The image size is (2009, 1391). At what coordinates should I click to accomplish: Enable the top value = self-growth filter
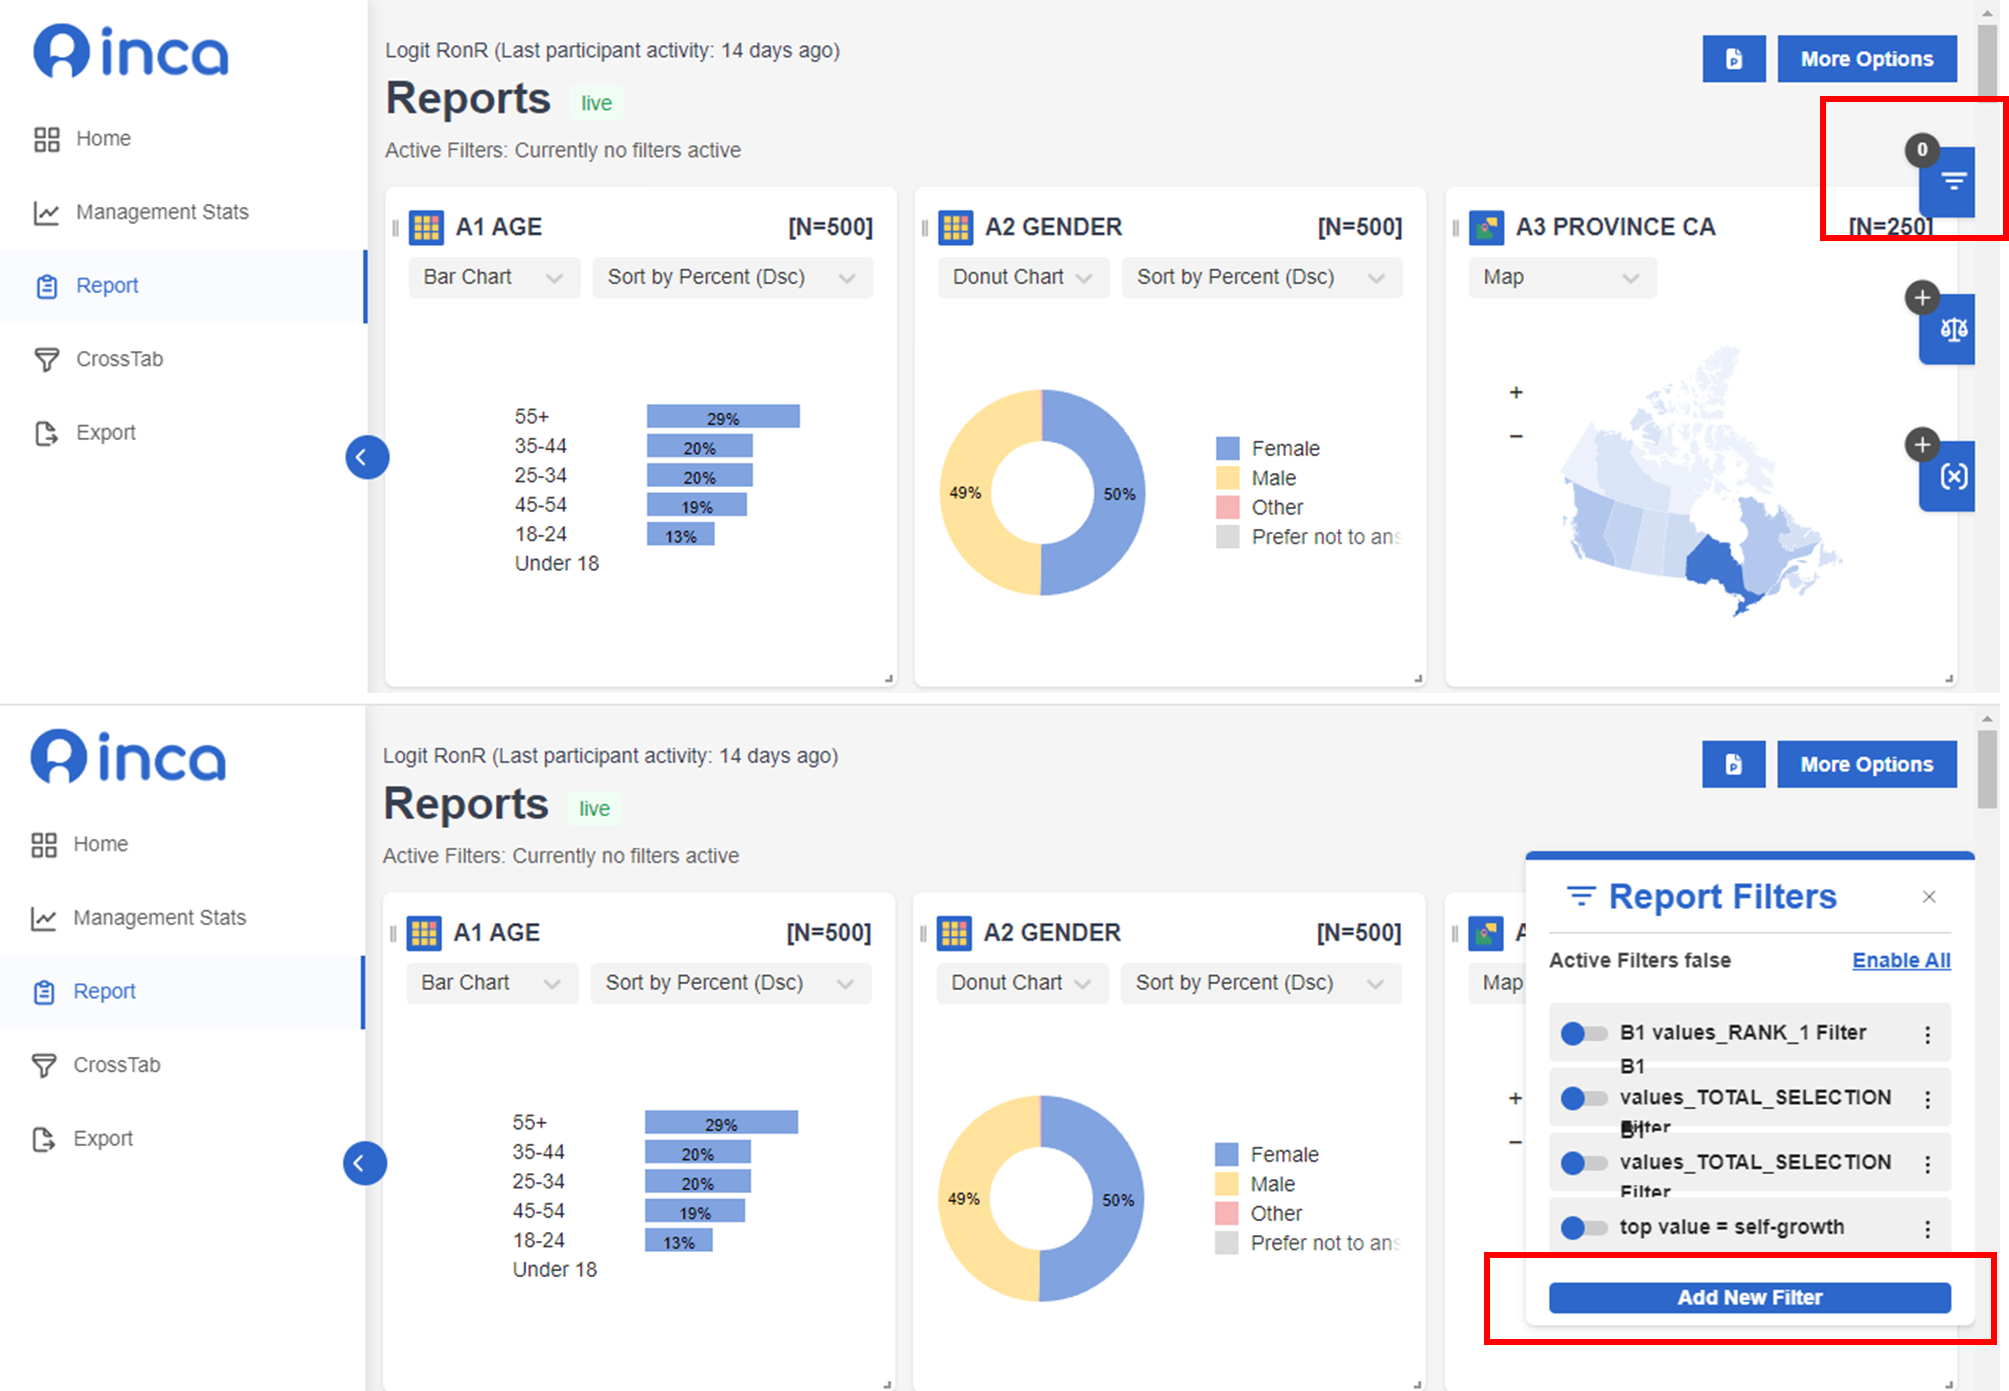1583,1228
